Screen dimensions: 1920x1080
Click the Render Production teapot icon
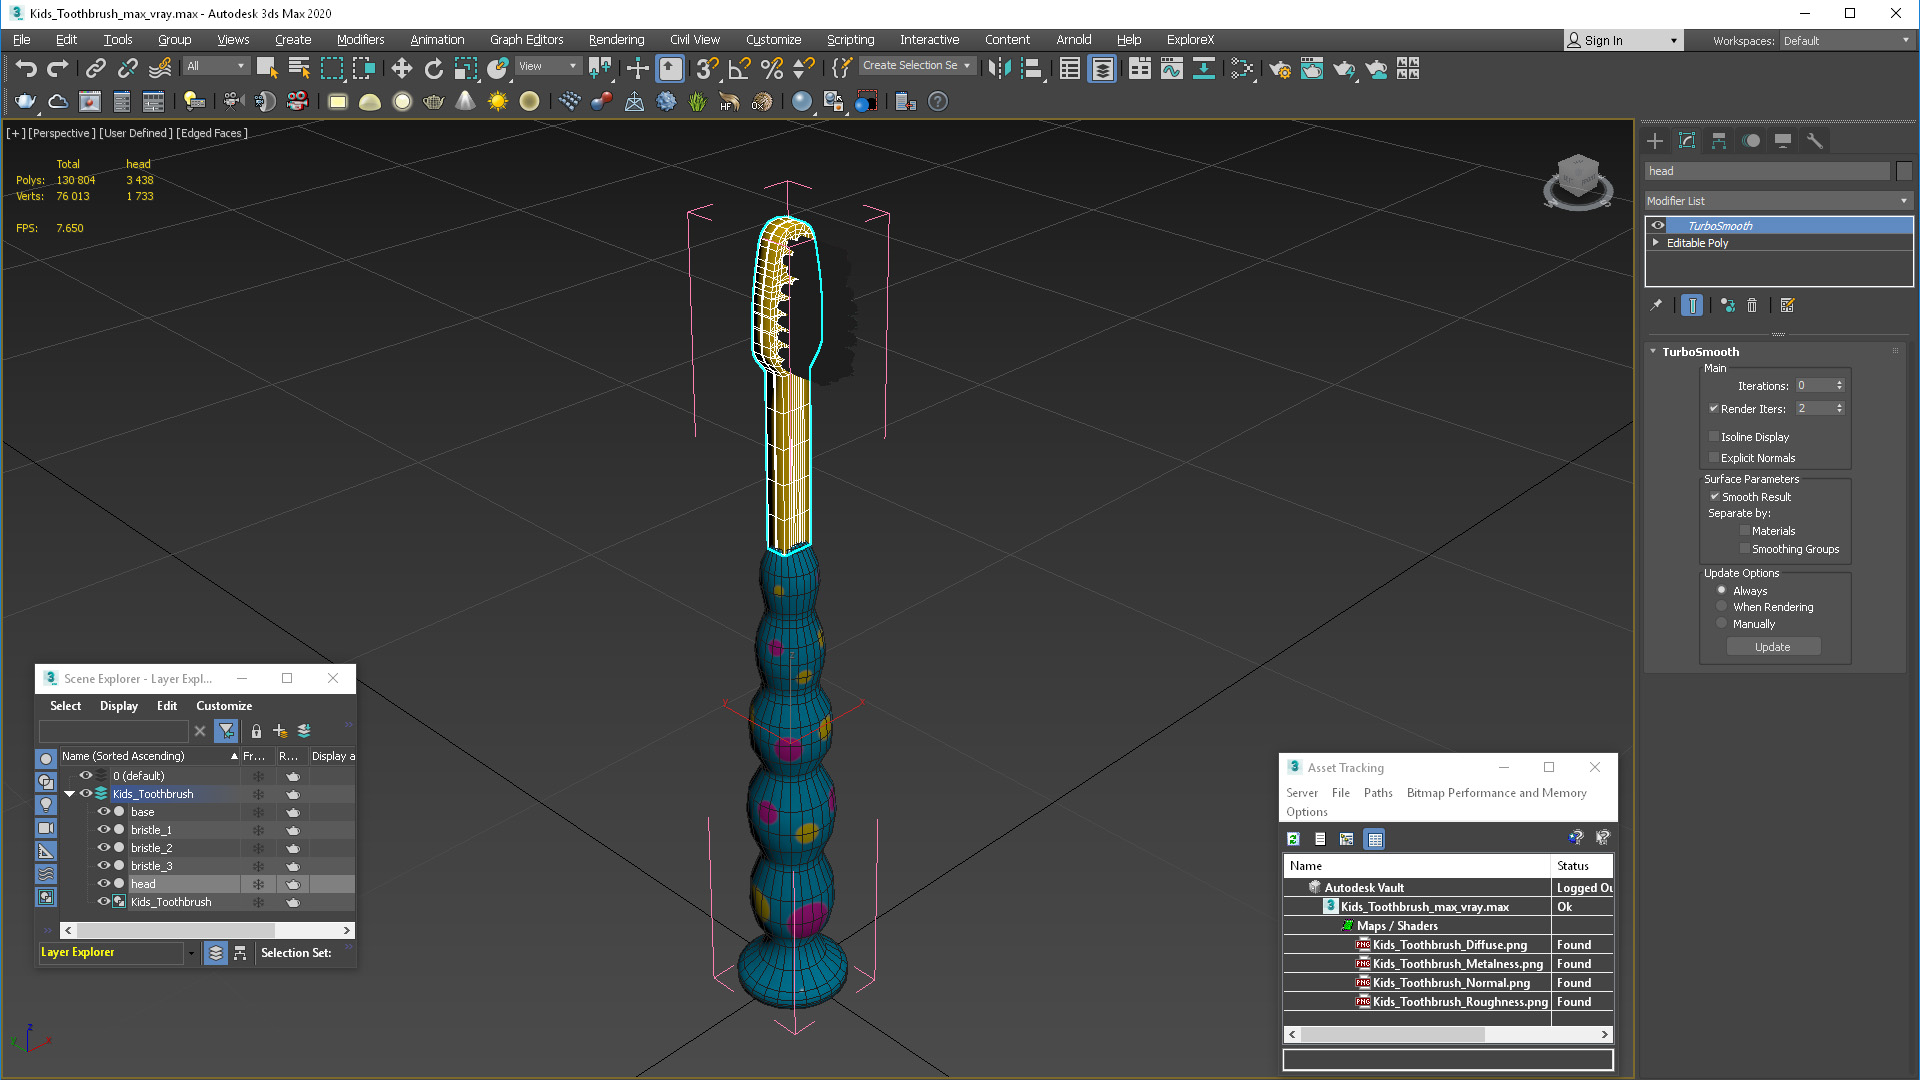pos(1344,68)
